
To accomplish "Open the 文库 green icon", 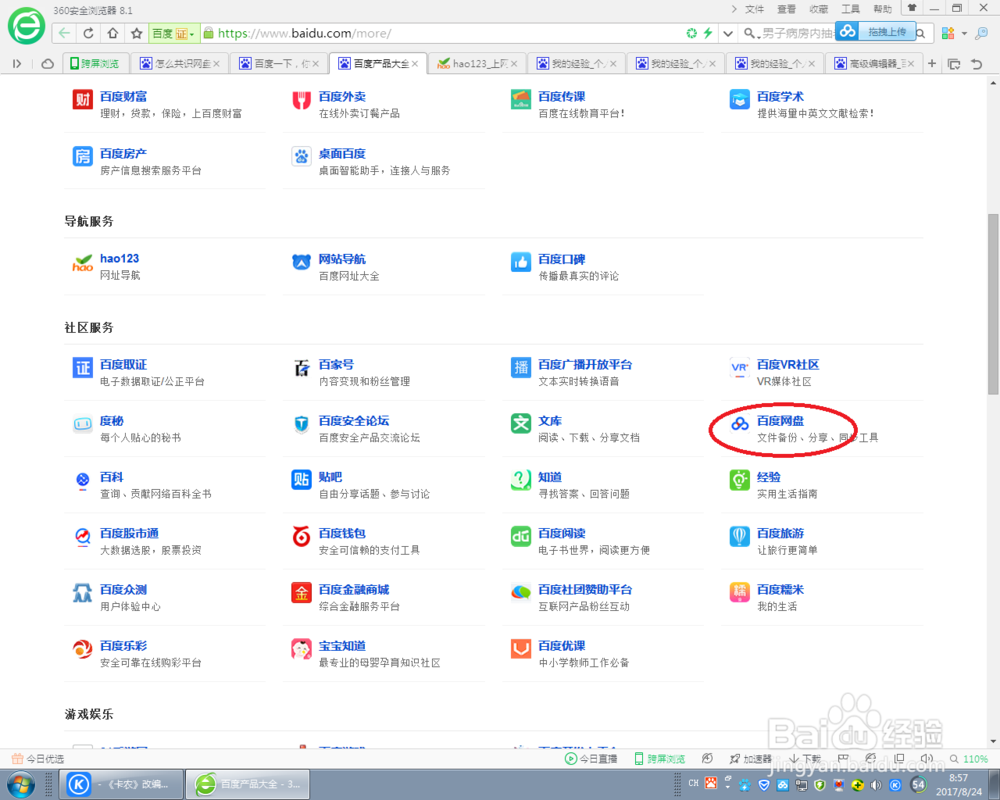I will [x=520, y=424].
